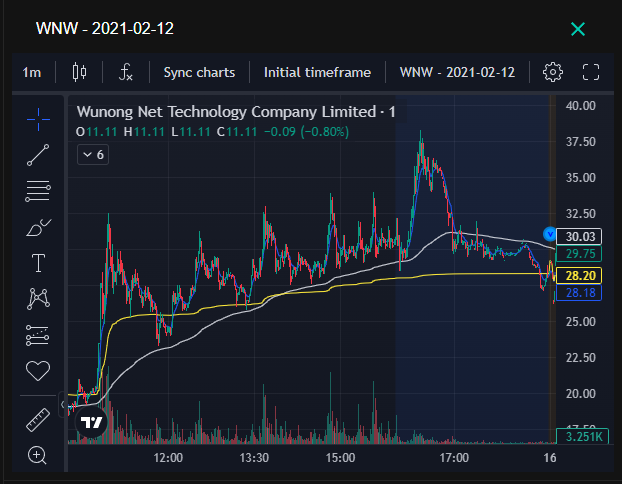
Task: Select the Text annotation tool
Action: [38, 263]
